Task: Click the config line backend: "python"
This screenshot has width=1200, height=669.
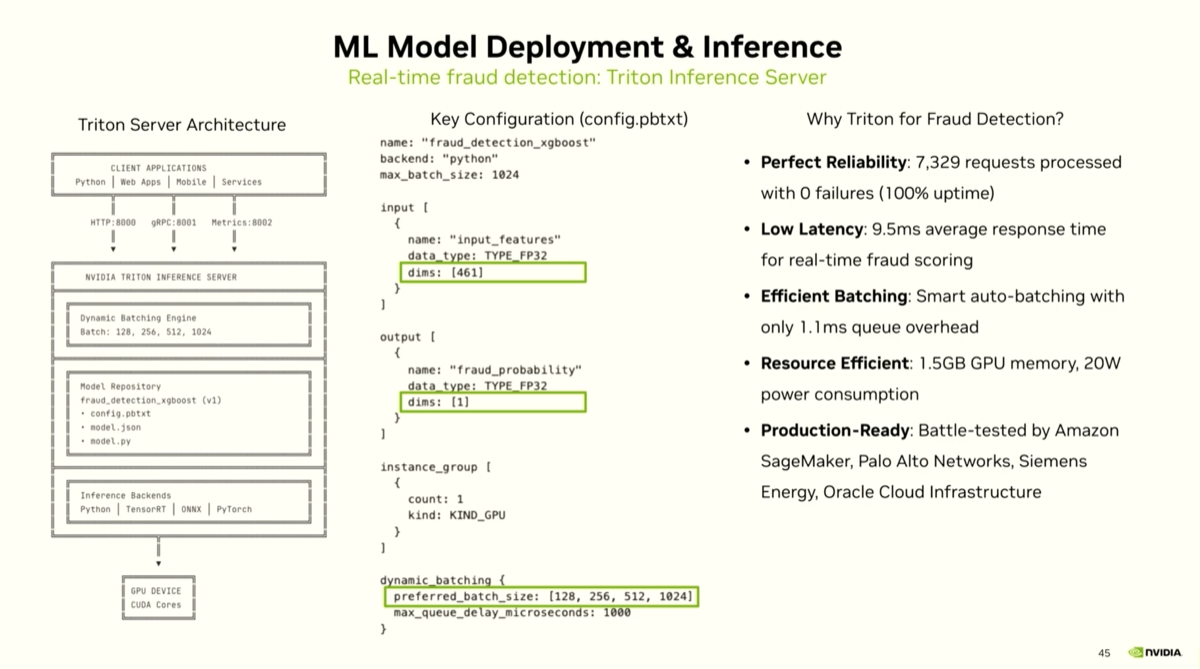Action: click(x=439, y=159)
